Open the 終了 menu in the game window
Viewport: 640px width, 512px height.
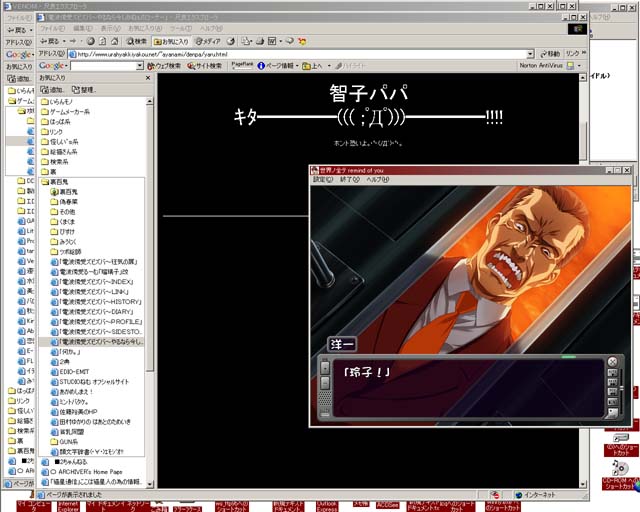350,180
